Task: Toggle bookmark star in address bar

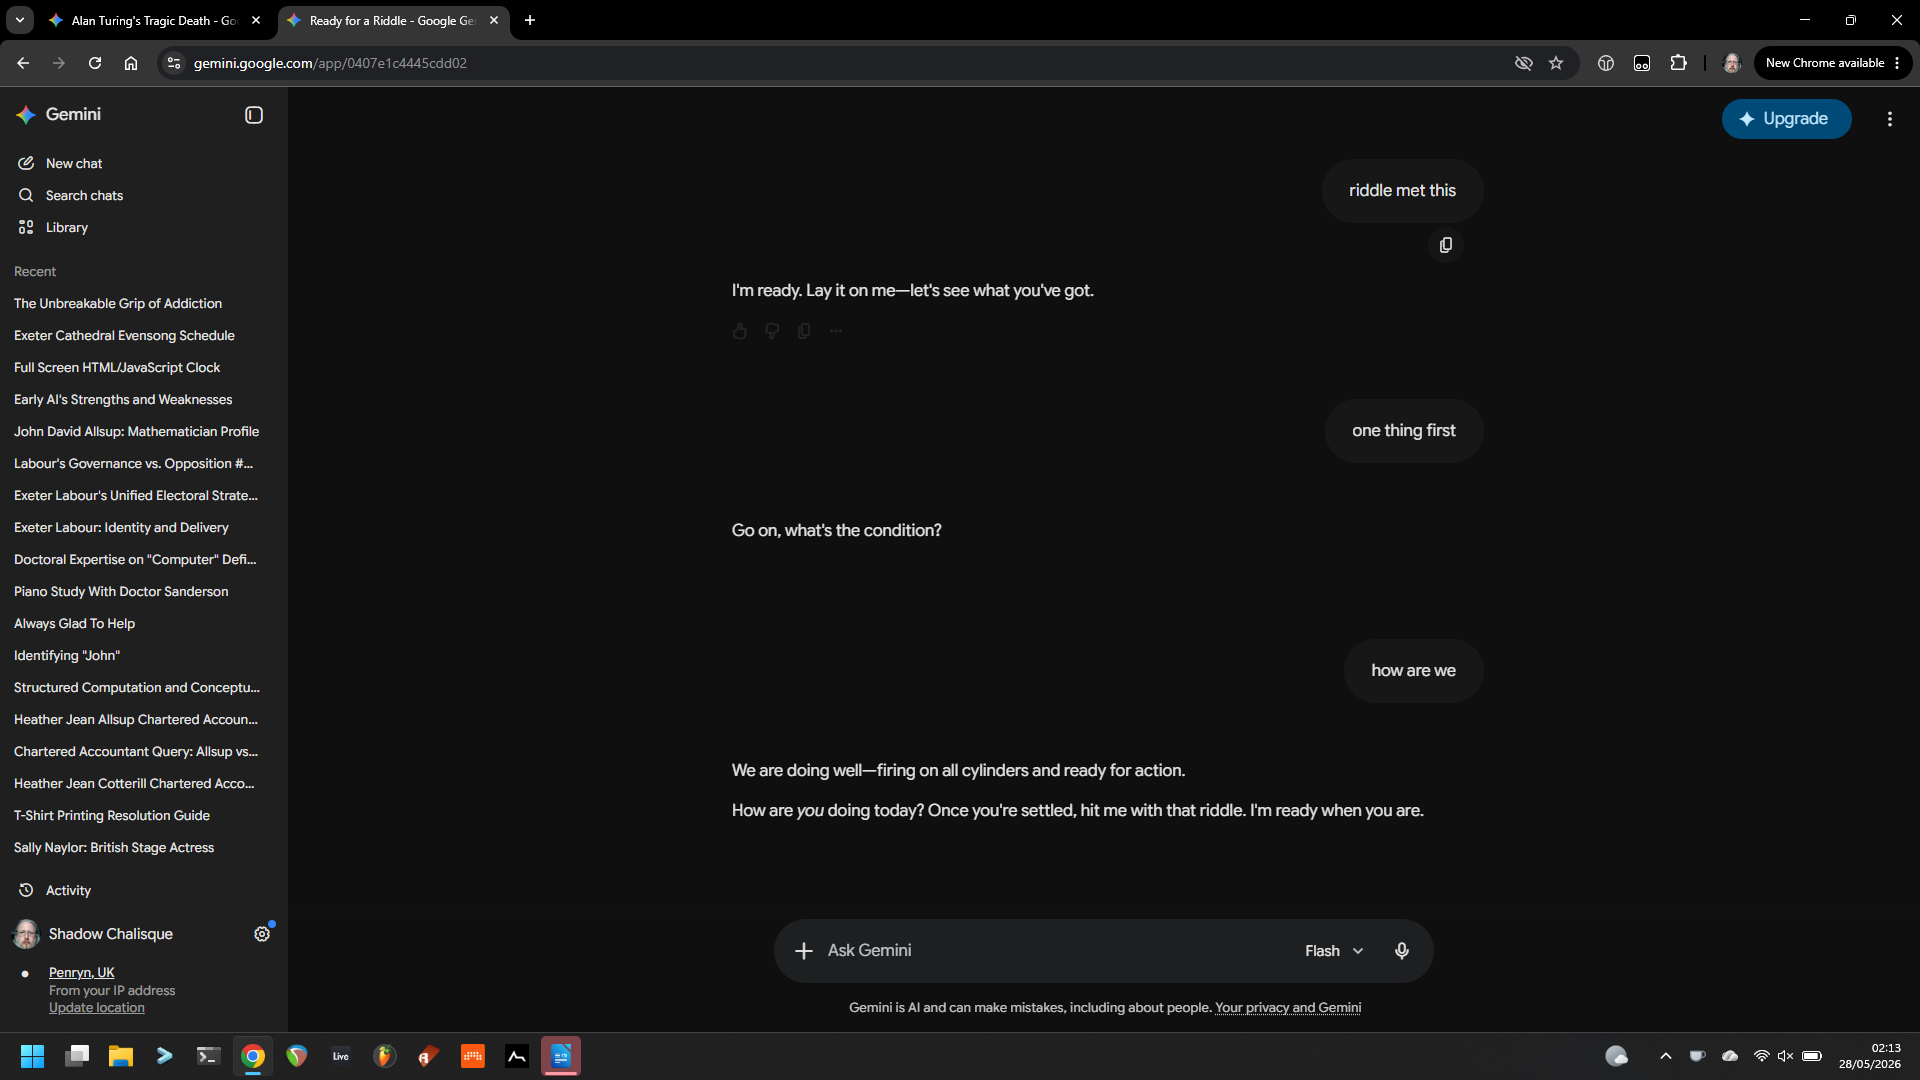Action: coord(1556,63)
